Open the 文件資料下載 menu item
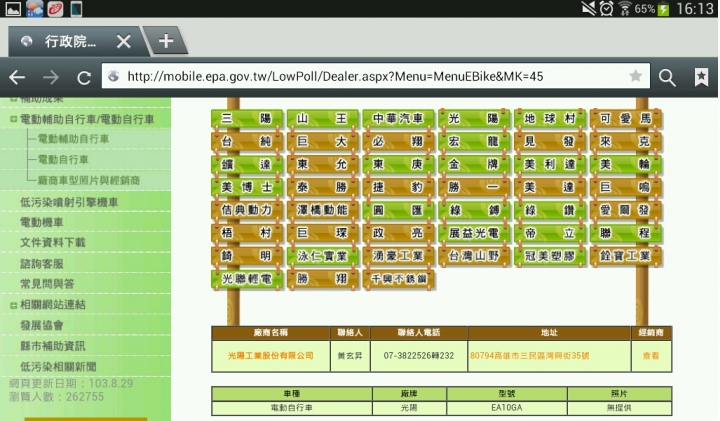This screenshot has height=421, width=720. tap(52, 242)
